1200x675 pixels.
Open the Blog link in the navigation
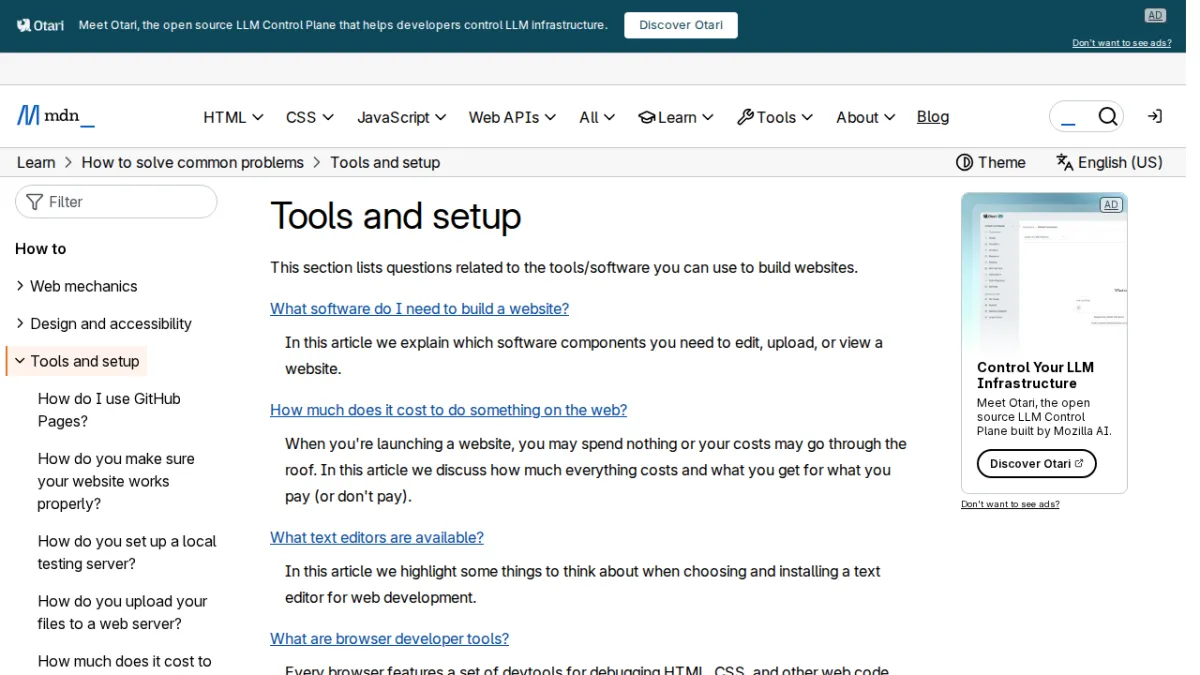(933, 117)
